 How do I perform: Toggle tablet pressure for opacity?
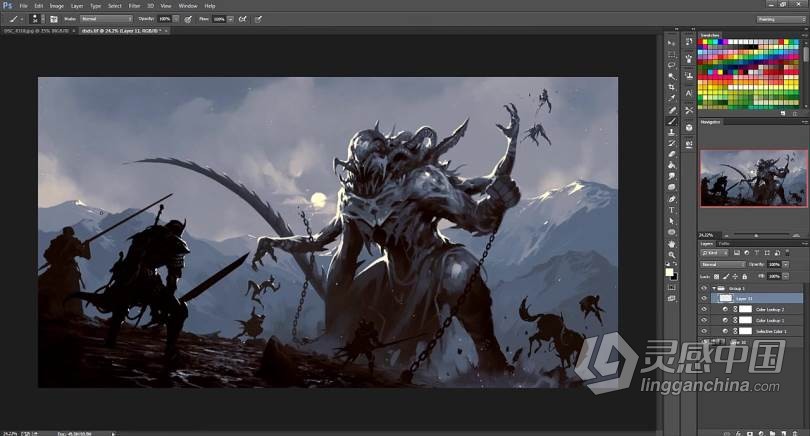tap(188, 19)
